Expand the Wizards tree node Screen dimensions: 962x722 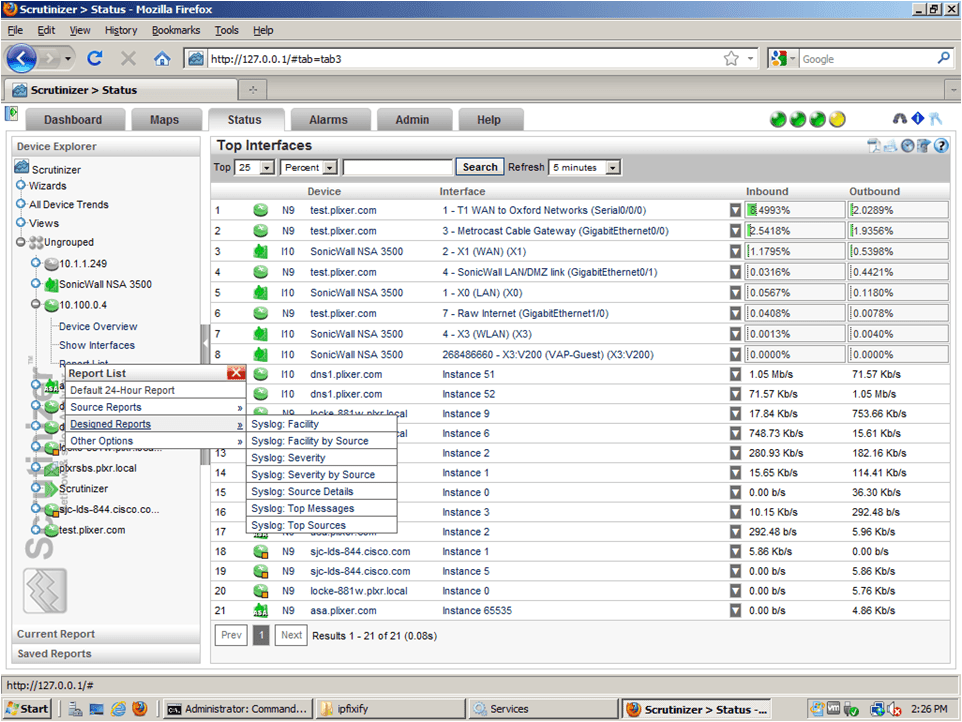21,185
